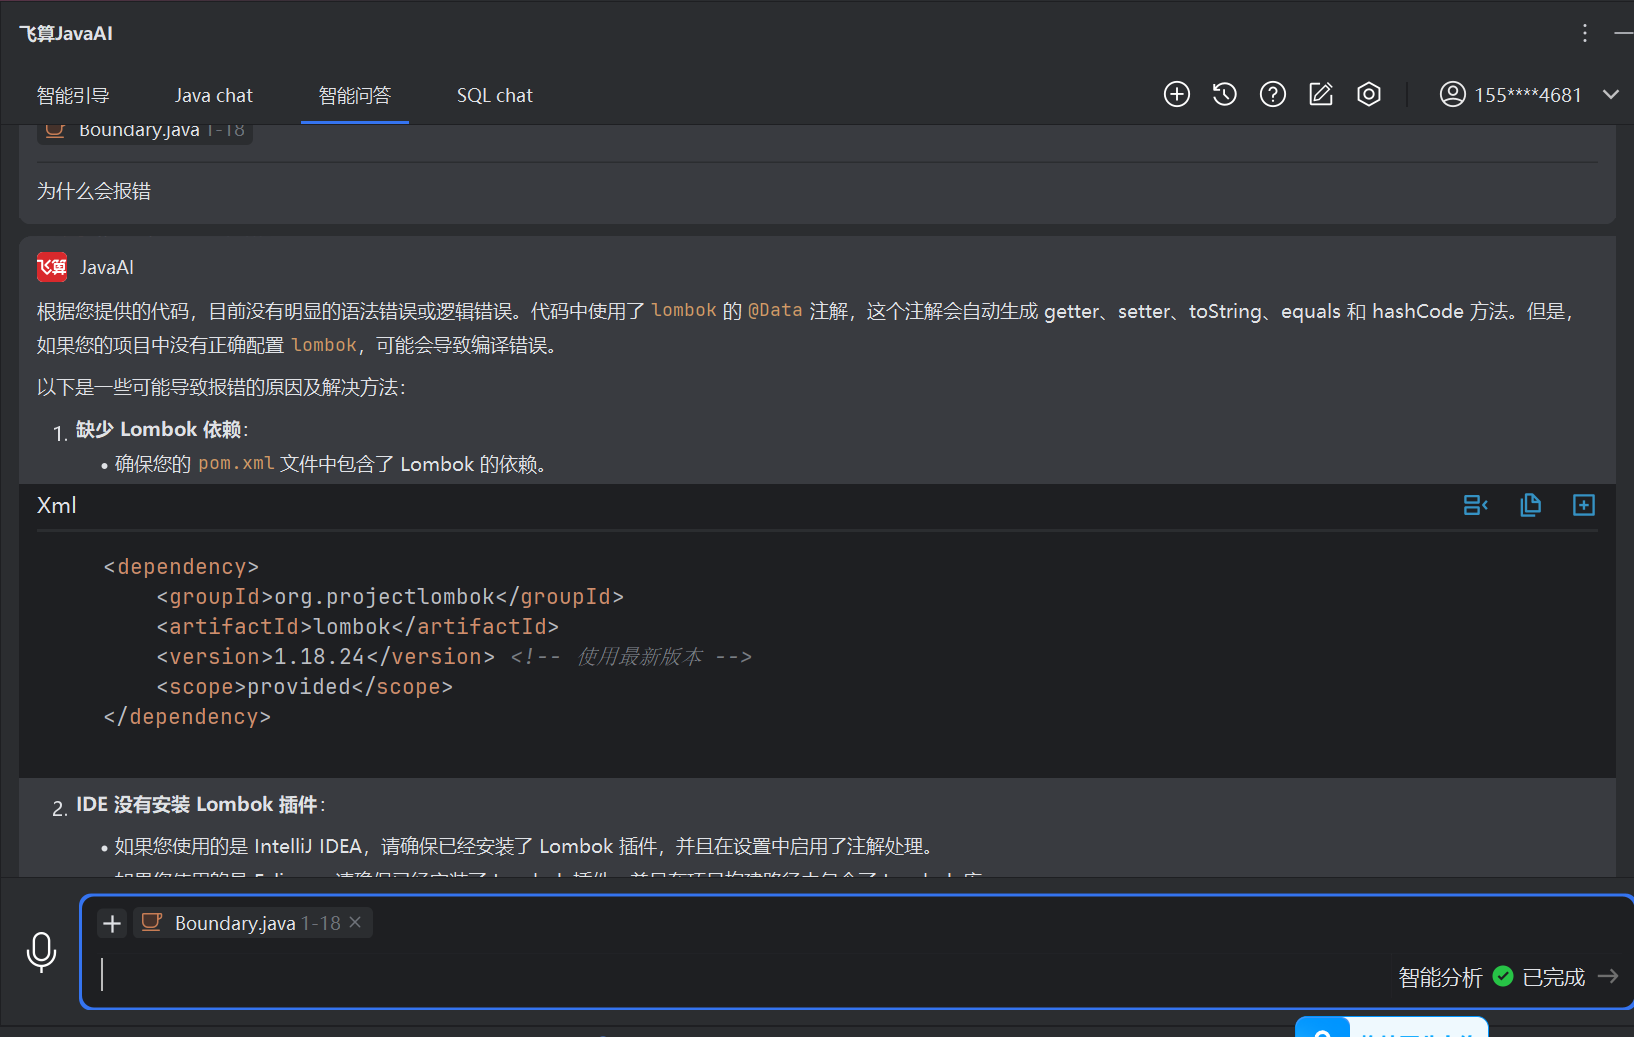Open the three-dot options menu
Viewport: 1634px width, 1037px height.
[x=1584, y=33]
